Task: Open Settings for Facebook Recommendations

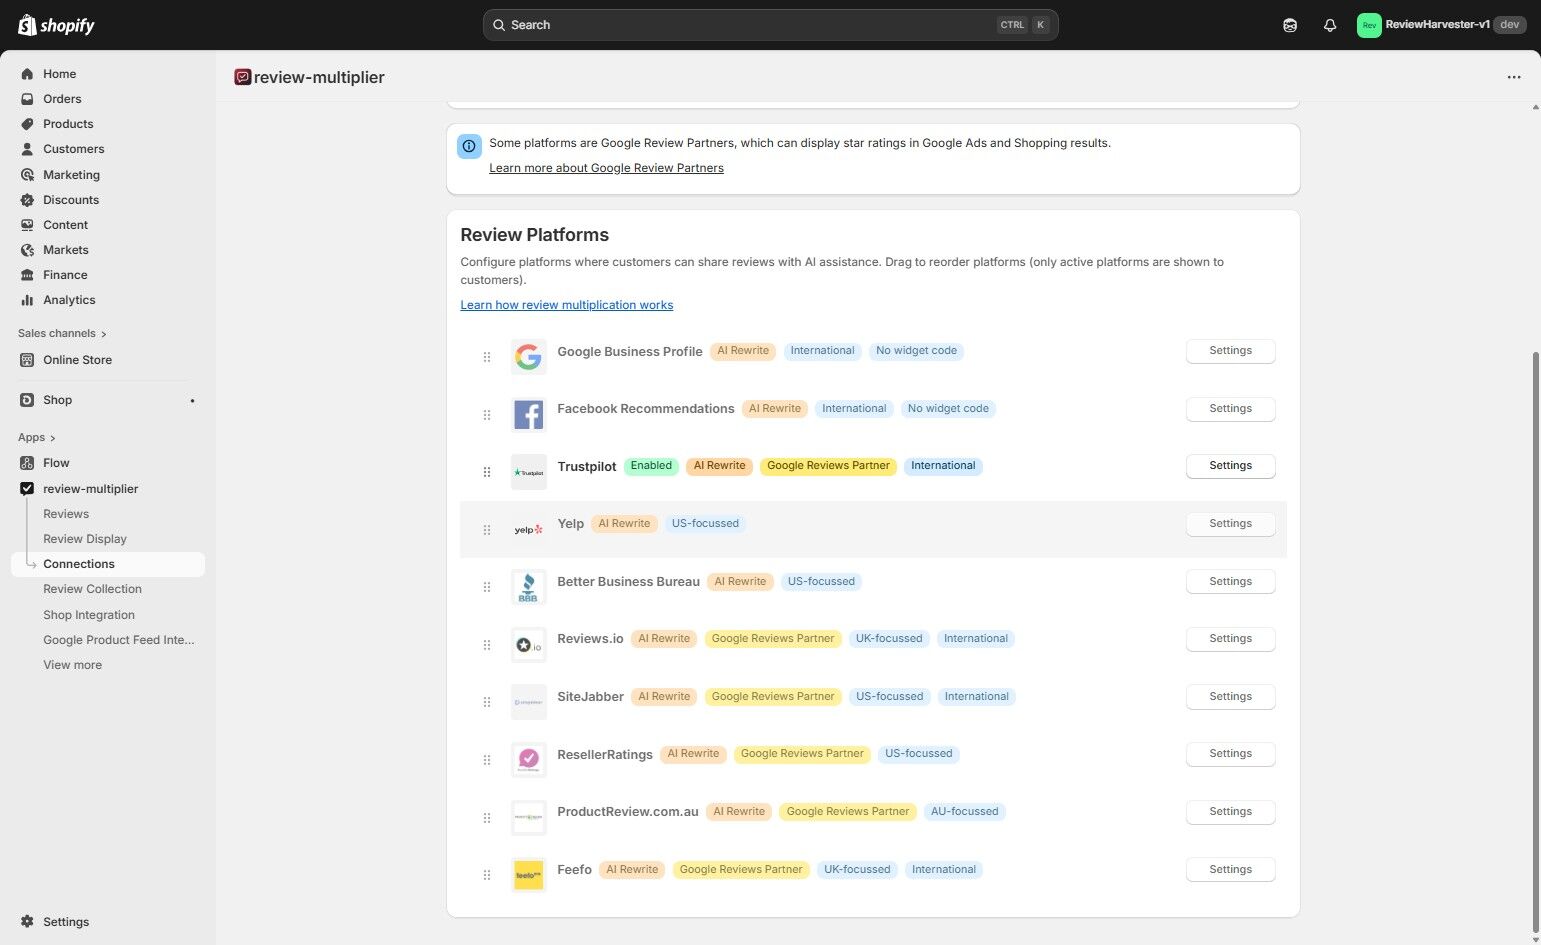Action: 1230,409
